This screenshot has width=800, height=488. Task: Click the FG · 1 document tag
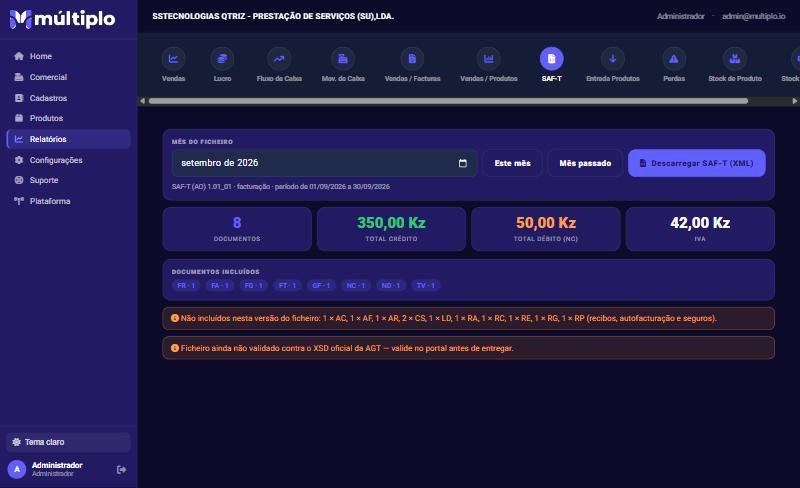(254, 285)
